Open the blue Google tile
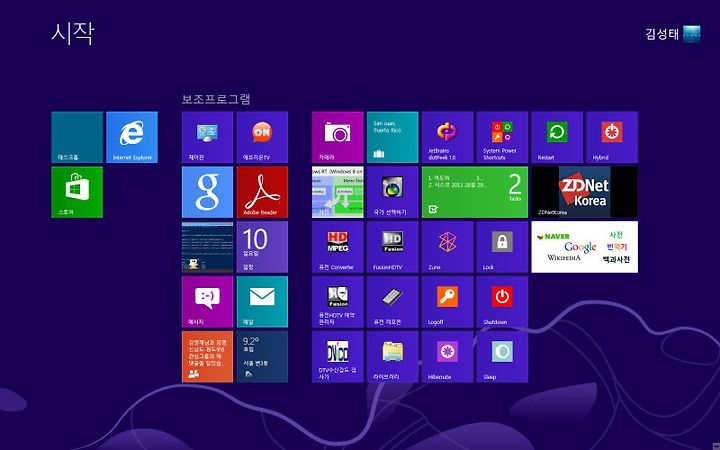The width and height of the screenshot is (720, 450). click(x=208, y=192)
